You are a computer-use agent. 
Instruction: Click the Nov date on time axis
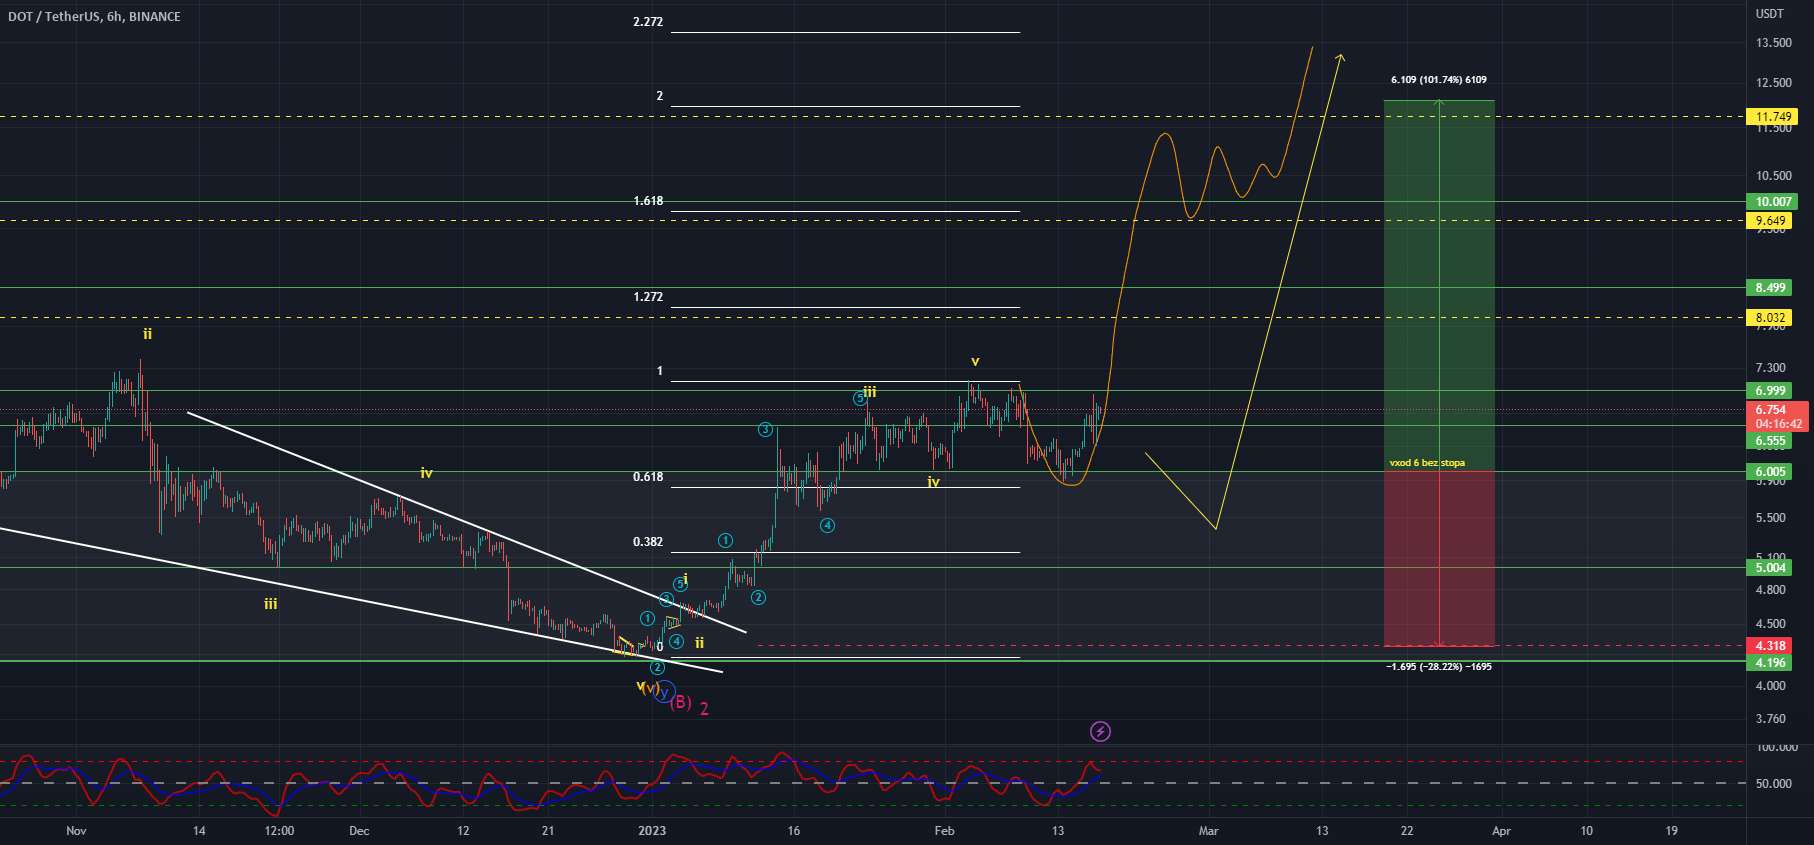[x=76, y=831]
